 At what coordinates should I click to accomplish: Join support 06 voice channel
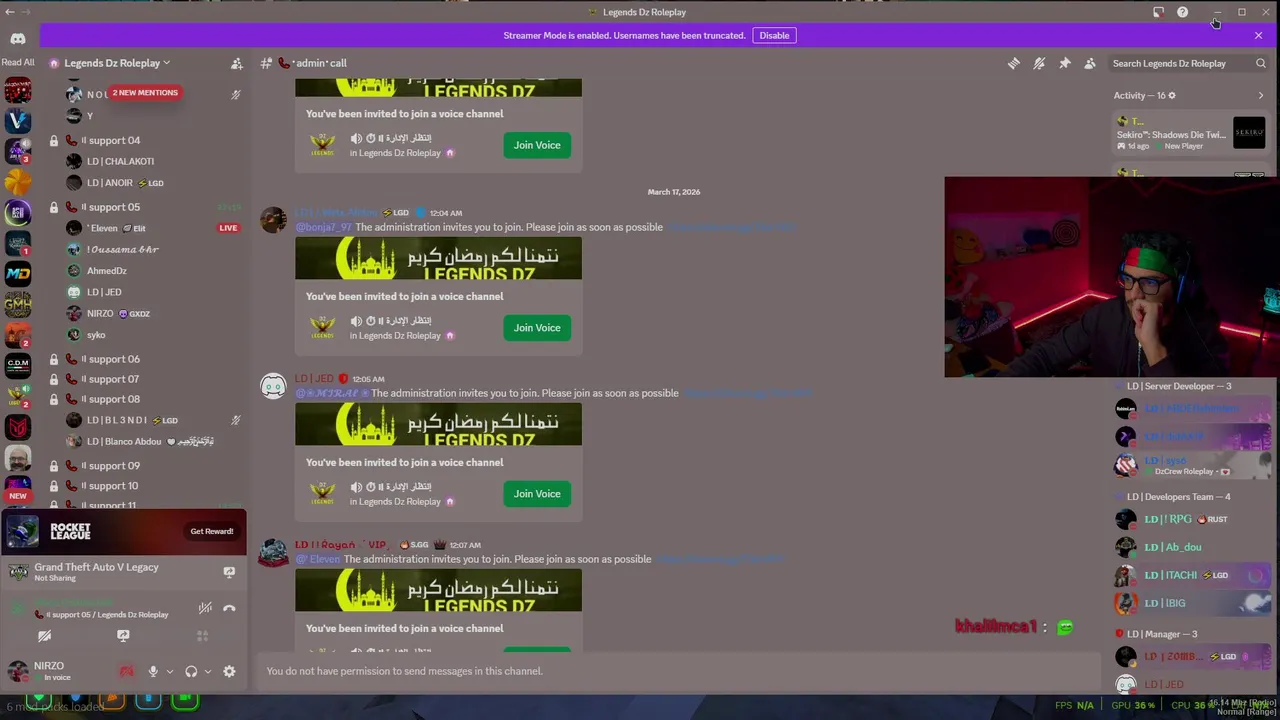pyautogui.click(x=145, y=359)
